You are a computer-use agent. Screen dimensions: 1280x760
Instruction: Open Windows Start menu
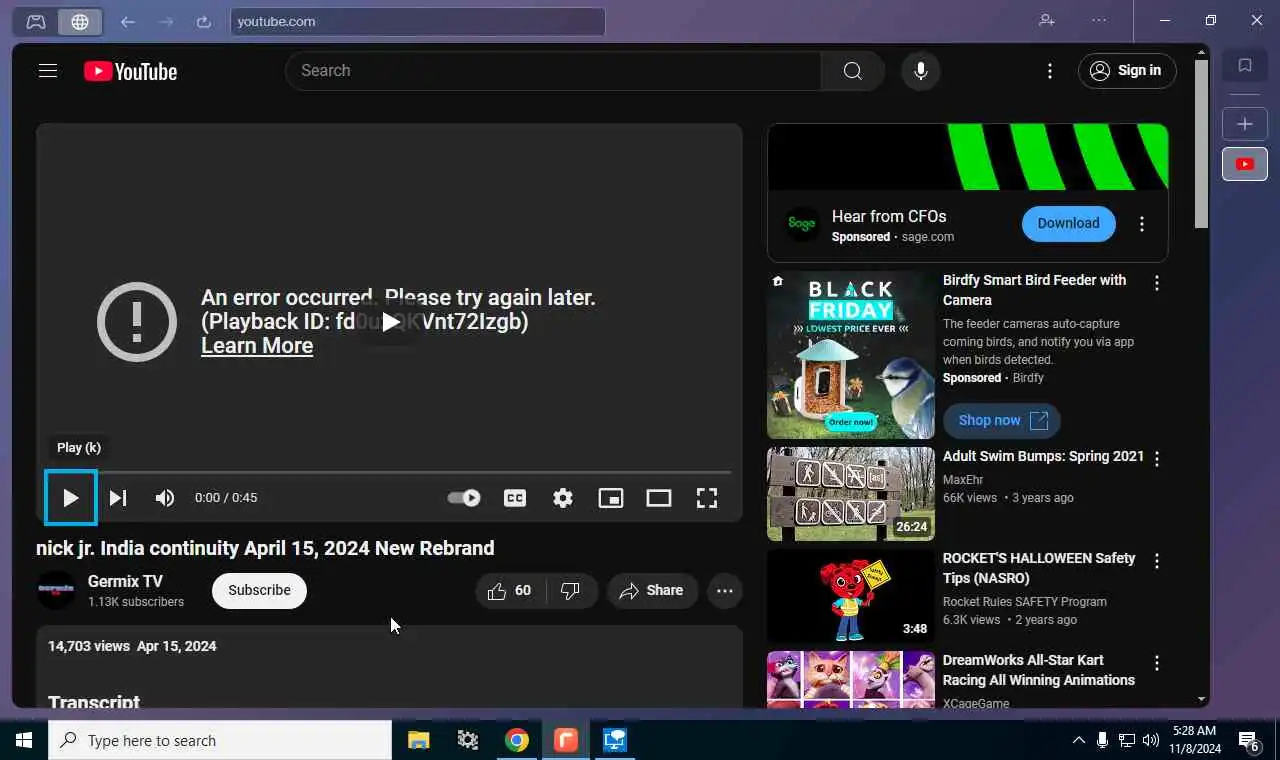click(x=24, y=740)
